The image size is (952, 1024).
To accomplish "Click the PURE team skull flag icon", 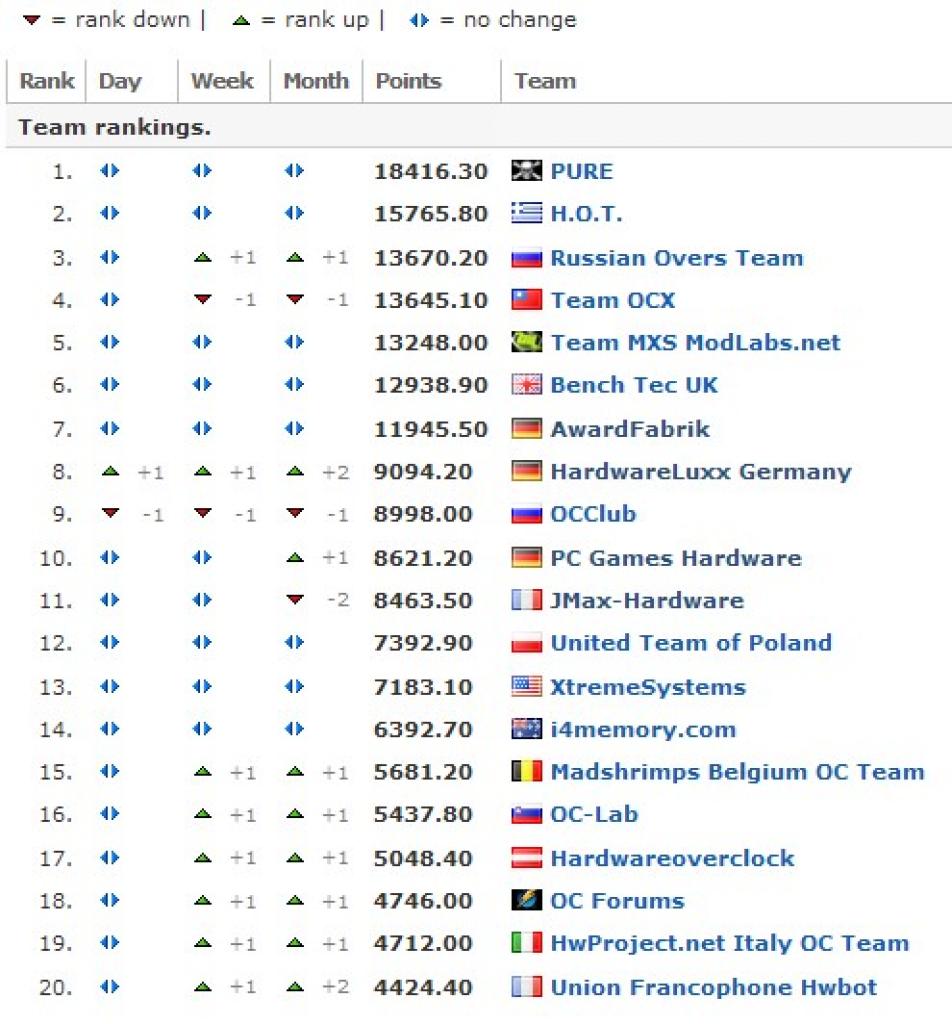I will pos(526,170).
